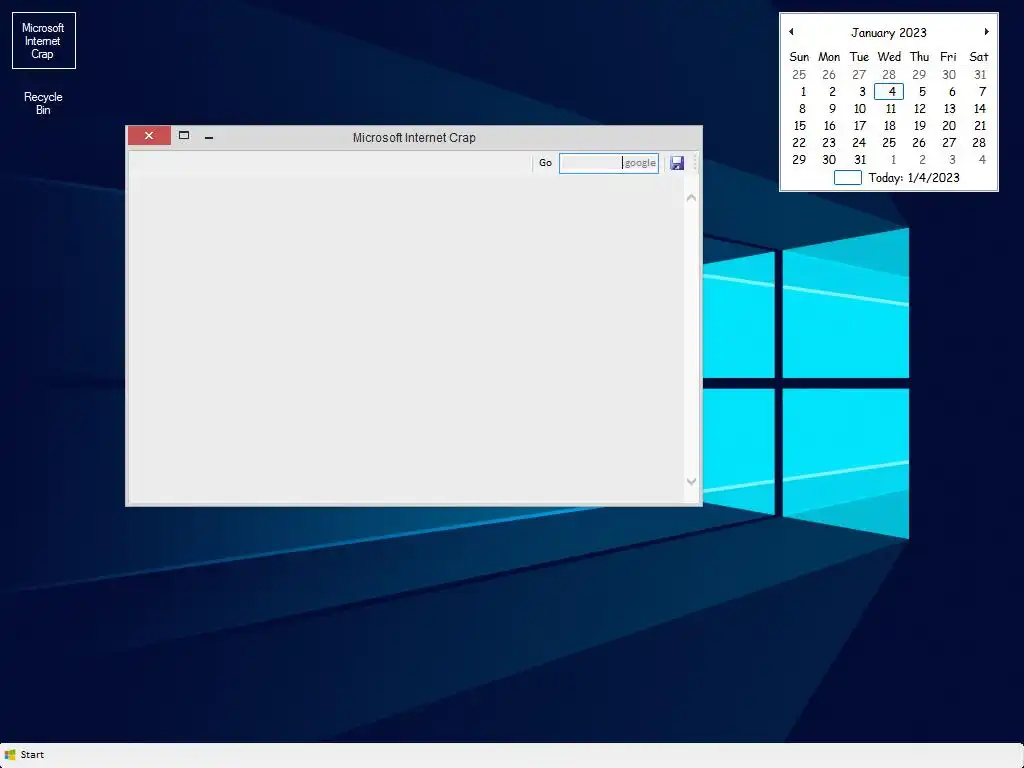Open toolbar overflow grip next to save icon
The width and height of the screenshot is (1024, 768).
[695, 163]
